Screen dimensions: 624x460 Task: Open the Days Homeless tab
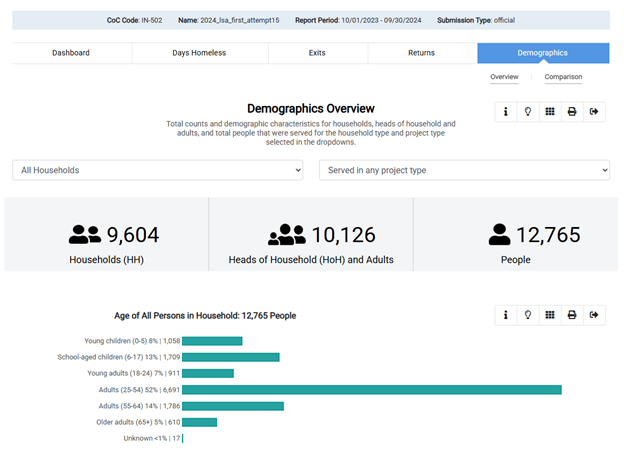[x=199, y=53]
